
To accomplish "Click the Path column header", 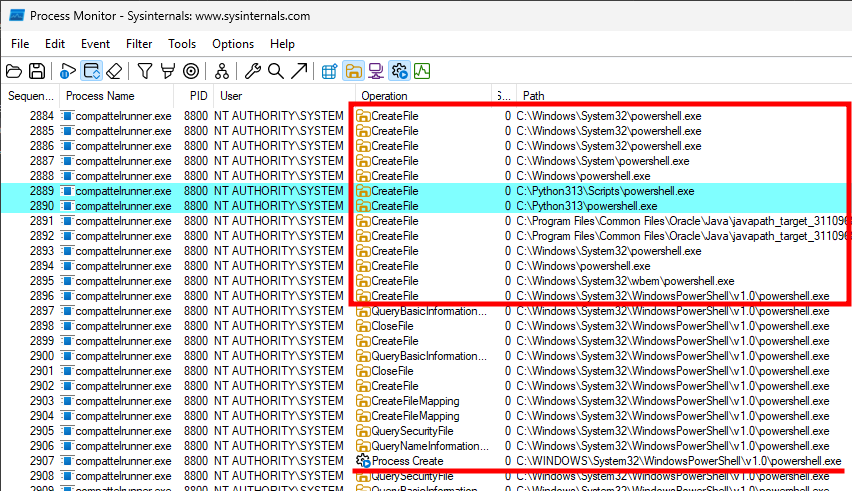I will point(684,96).
